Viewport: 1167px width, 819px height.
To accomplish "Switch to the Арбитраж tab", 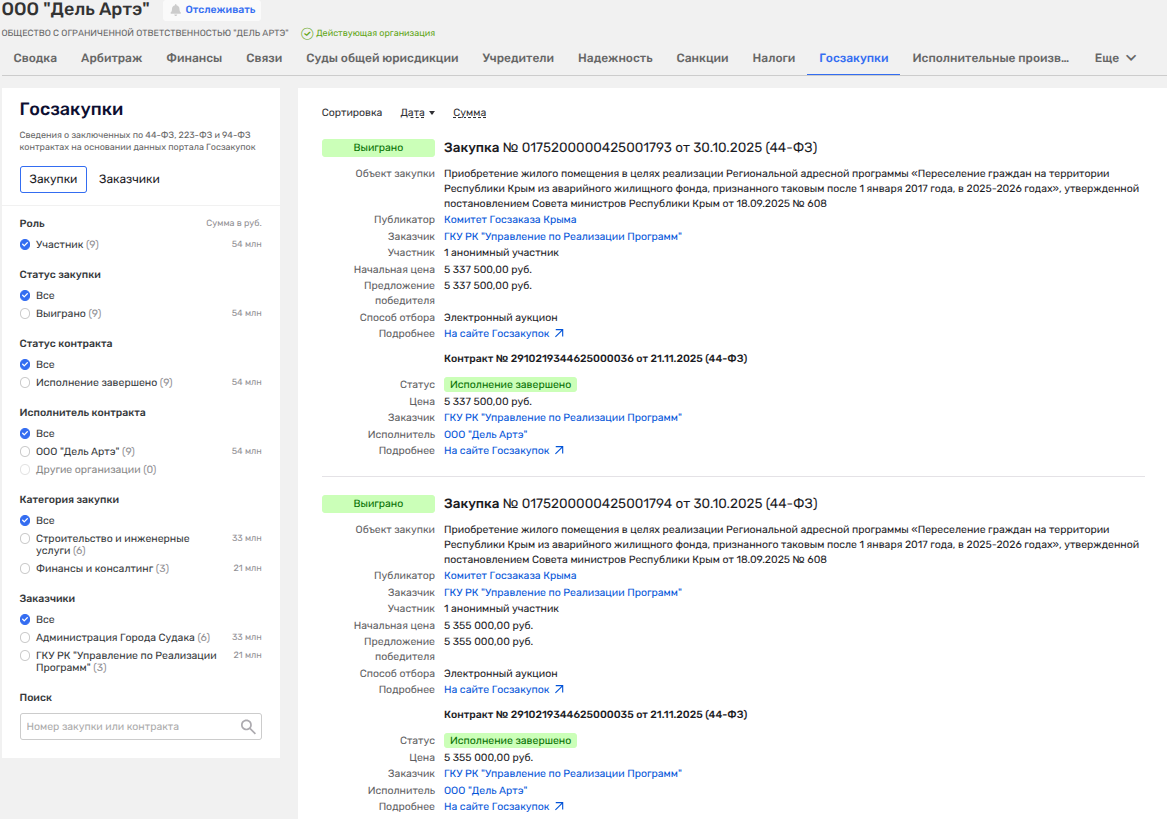I will (x=111, y=58).
